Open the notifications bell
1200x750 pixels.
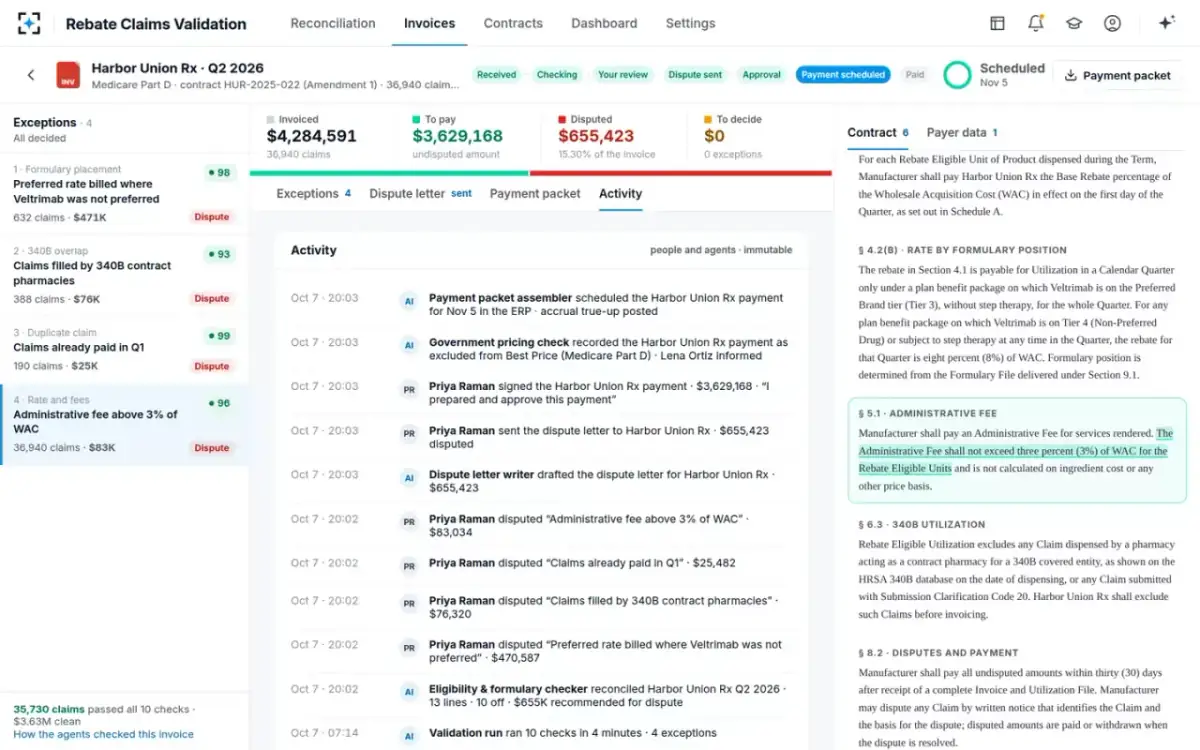pos(1036,23)
